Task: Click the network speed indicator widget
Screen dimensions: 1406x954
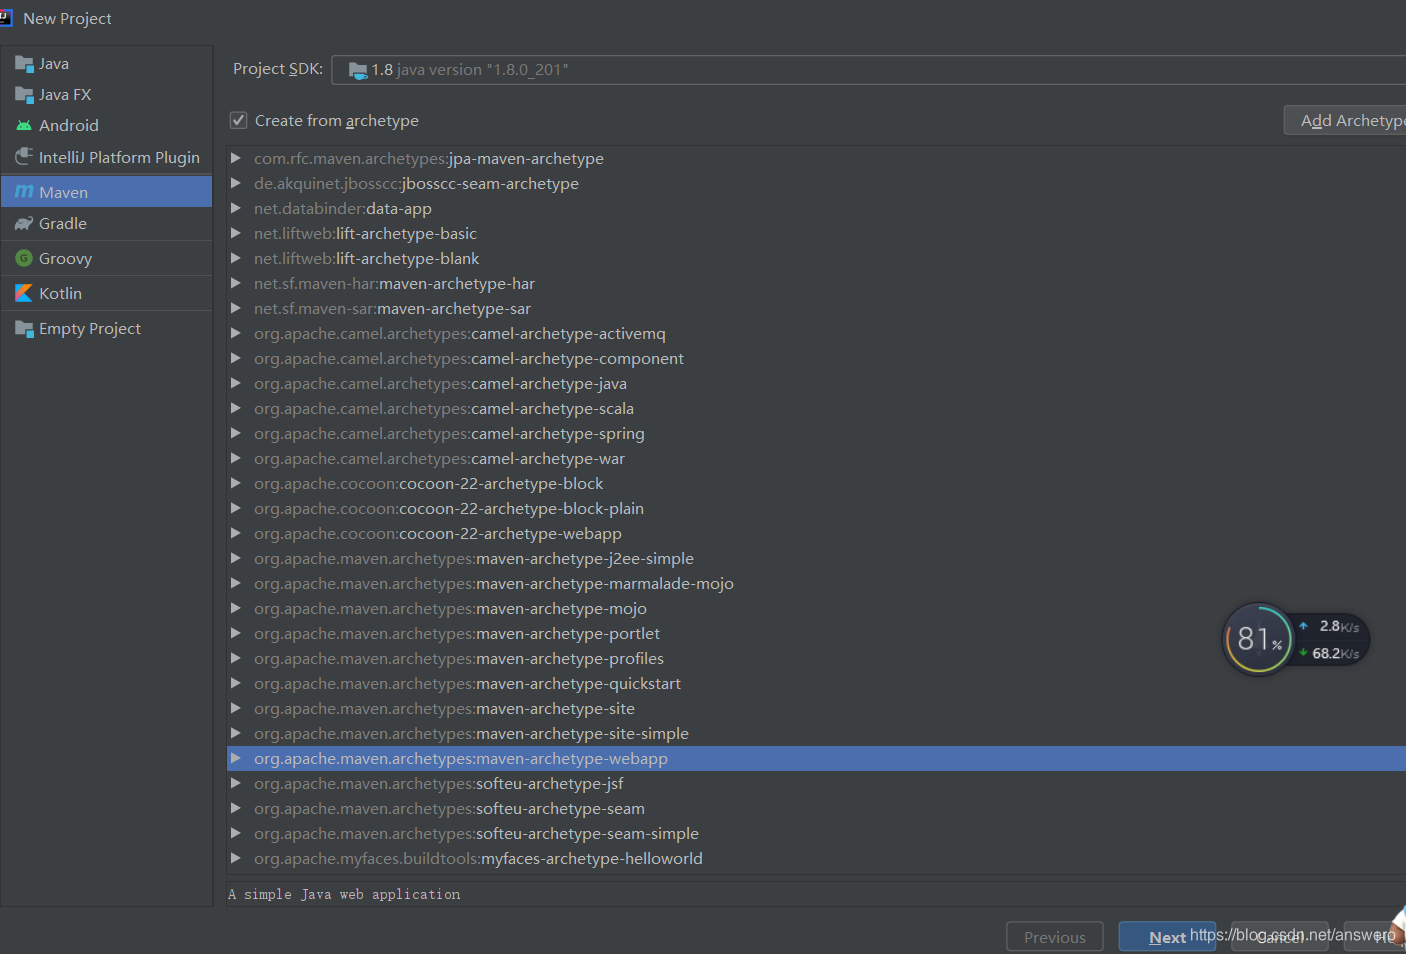Action: tap(1330, 640)
